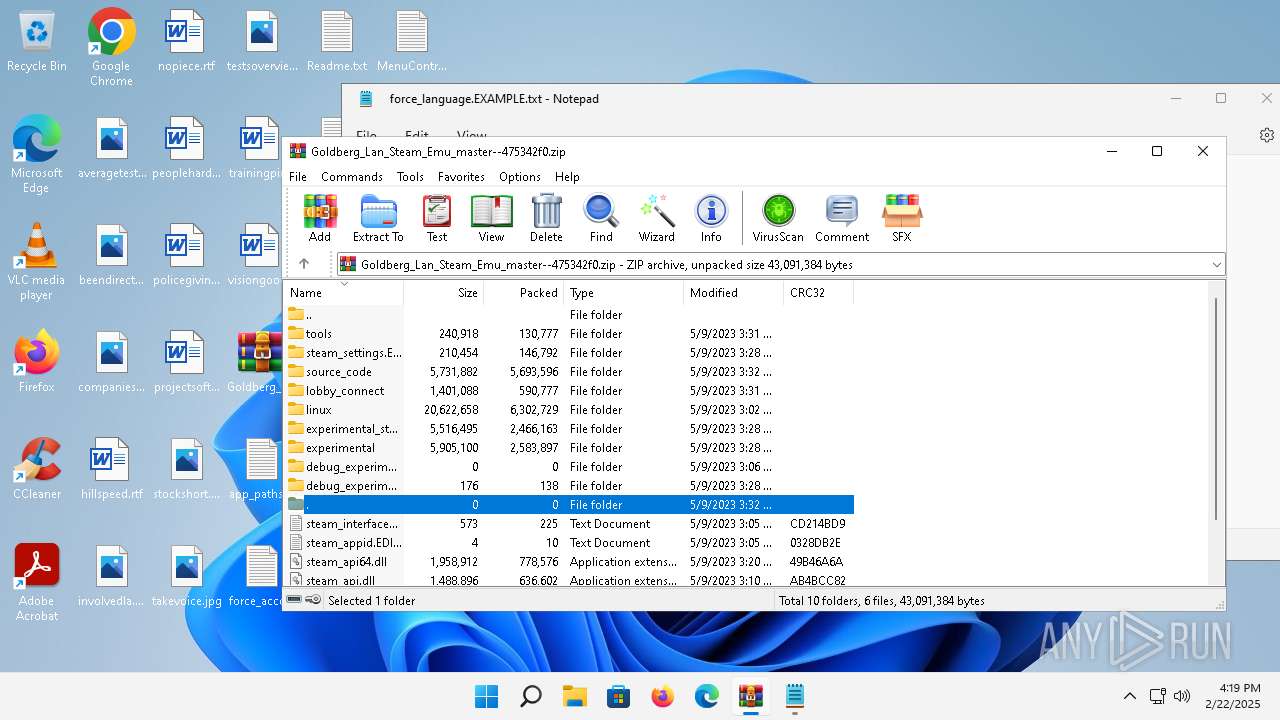Show archive Info

pyautogui.click(x=711, y=218)
